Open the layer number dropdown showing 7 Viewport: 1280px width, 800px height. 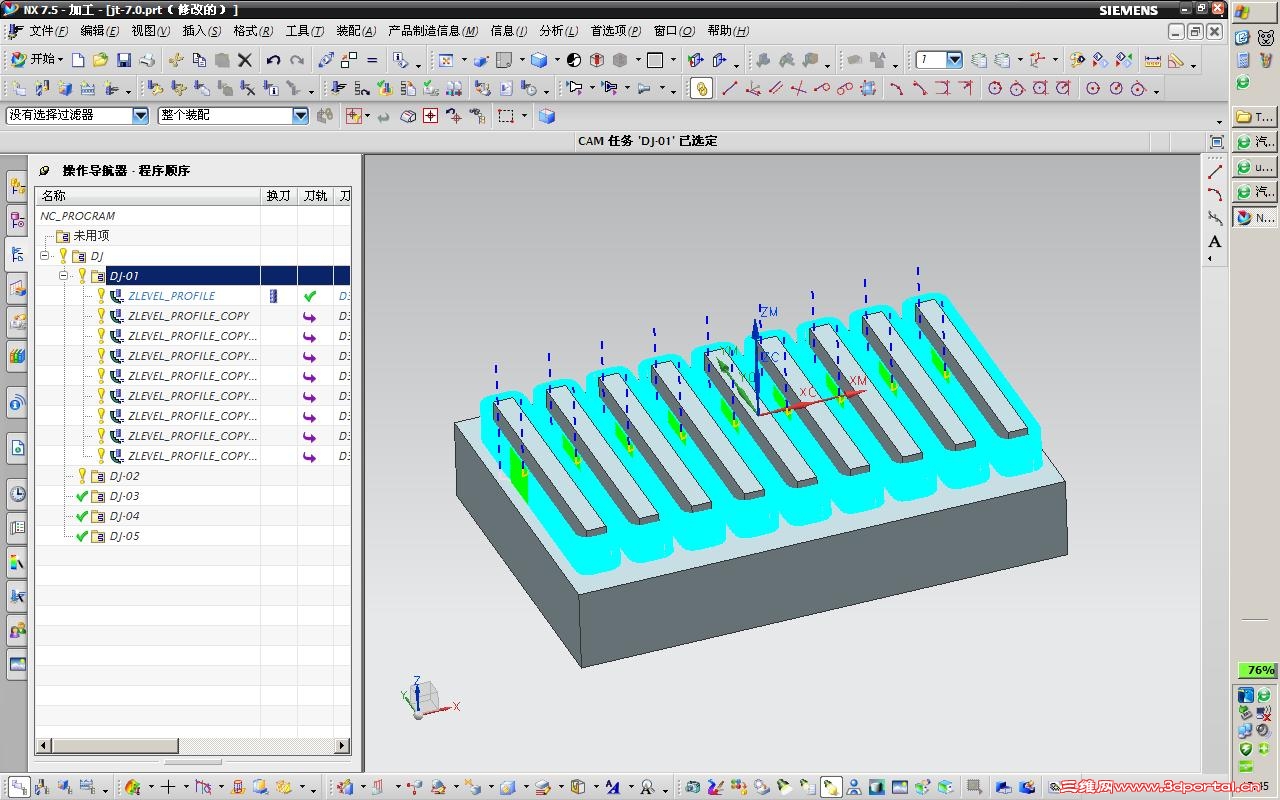point(954,60)
